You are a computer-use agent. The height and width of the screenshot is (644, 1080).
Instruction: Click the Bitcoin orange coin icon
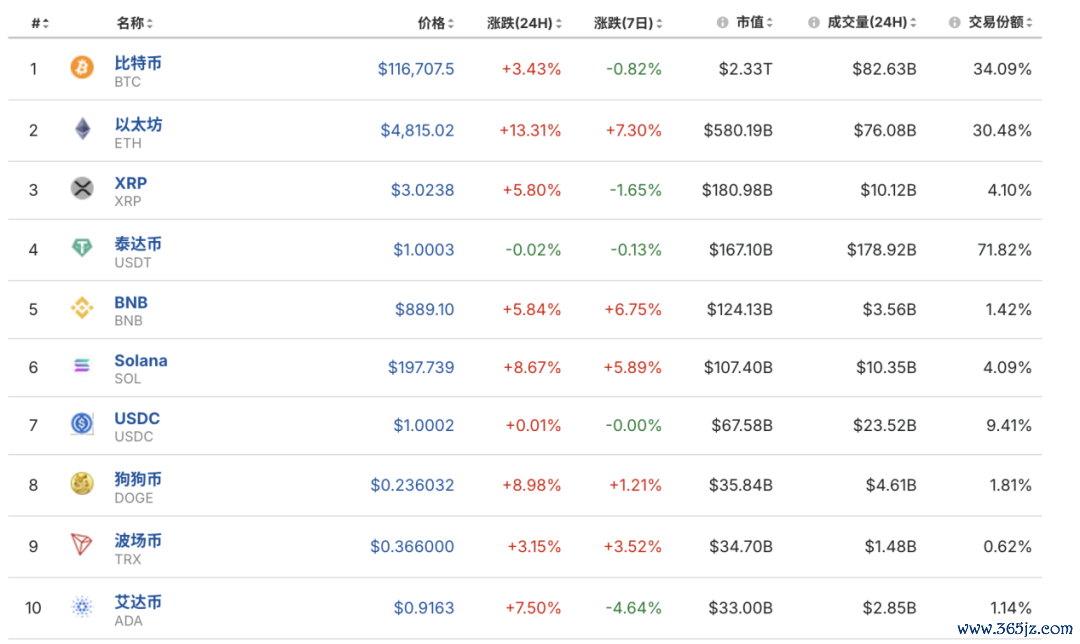click(82, 67)
